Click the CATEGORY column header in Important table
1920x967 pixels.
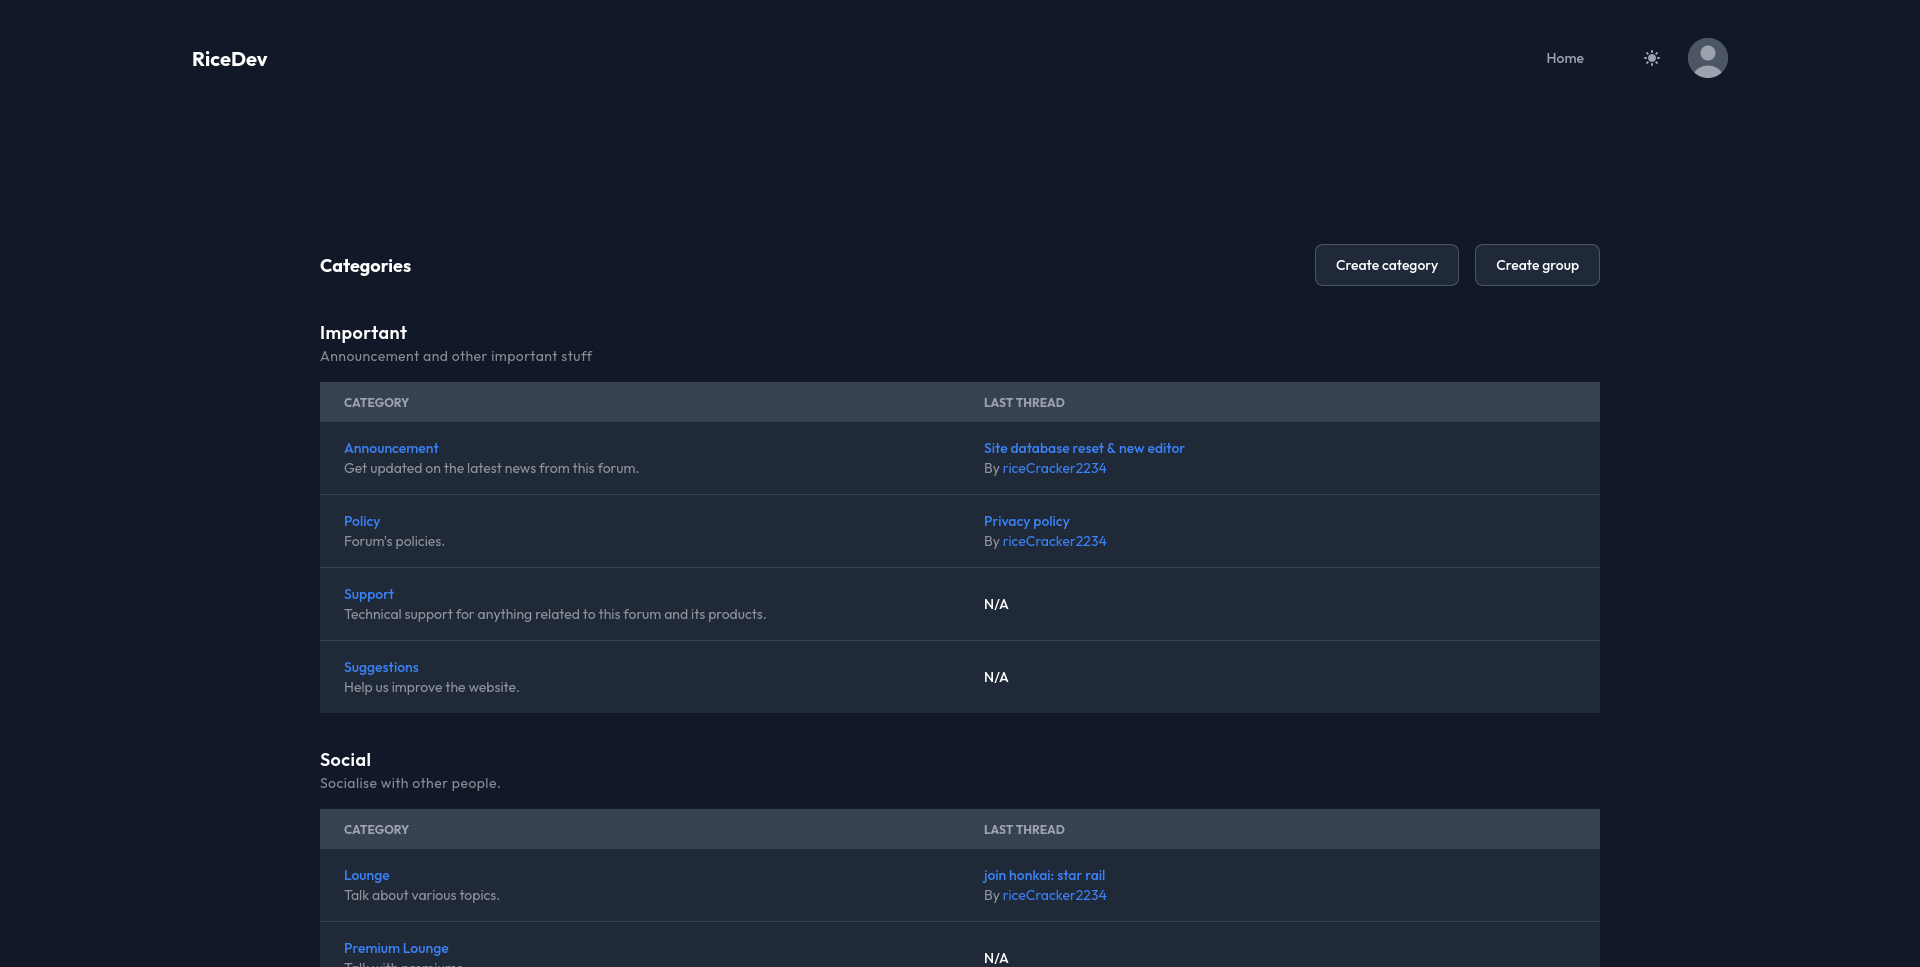pos(376,402)
